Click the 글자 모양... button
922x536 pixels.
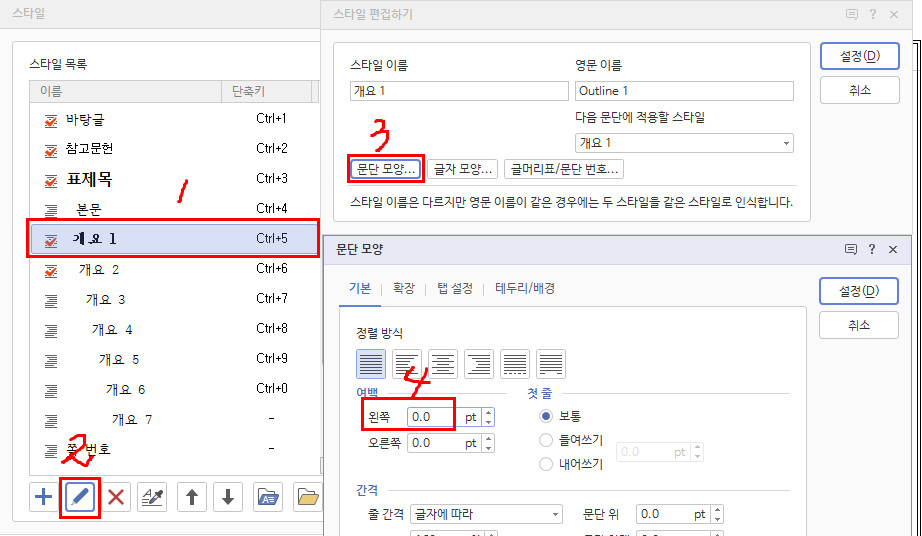pyautogui.click(x=462, y=169)
